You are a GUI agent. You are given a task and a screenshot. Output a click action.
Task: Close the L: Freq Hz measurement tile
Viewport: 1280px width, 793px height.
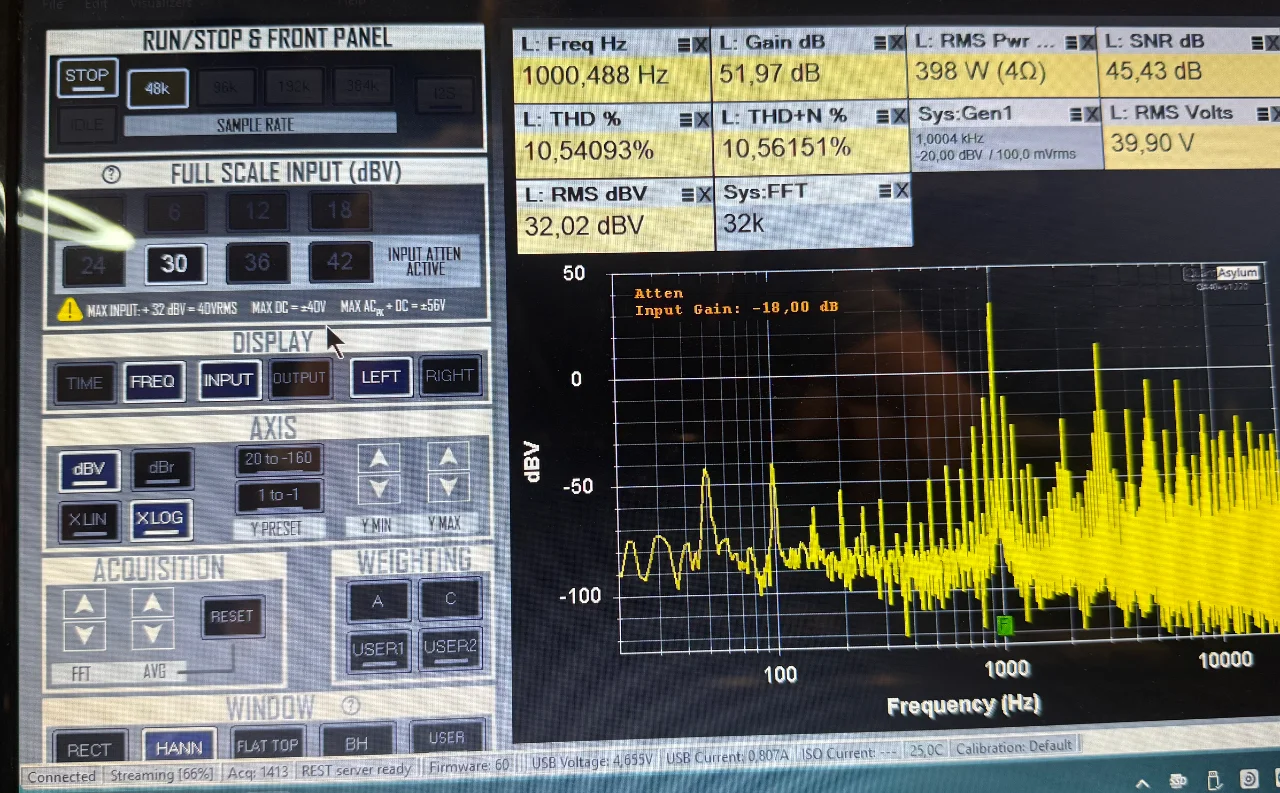pyautogui.click(x=700, y=45)
